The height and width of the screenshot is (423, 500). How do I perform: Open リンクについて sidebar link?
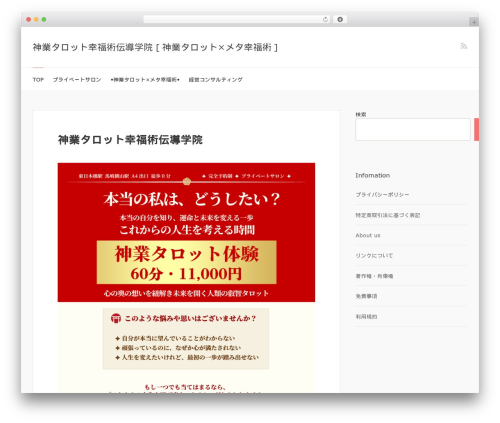click(374, 256)
